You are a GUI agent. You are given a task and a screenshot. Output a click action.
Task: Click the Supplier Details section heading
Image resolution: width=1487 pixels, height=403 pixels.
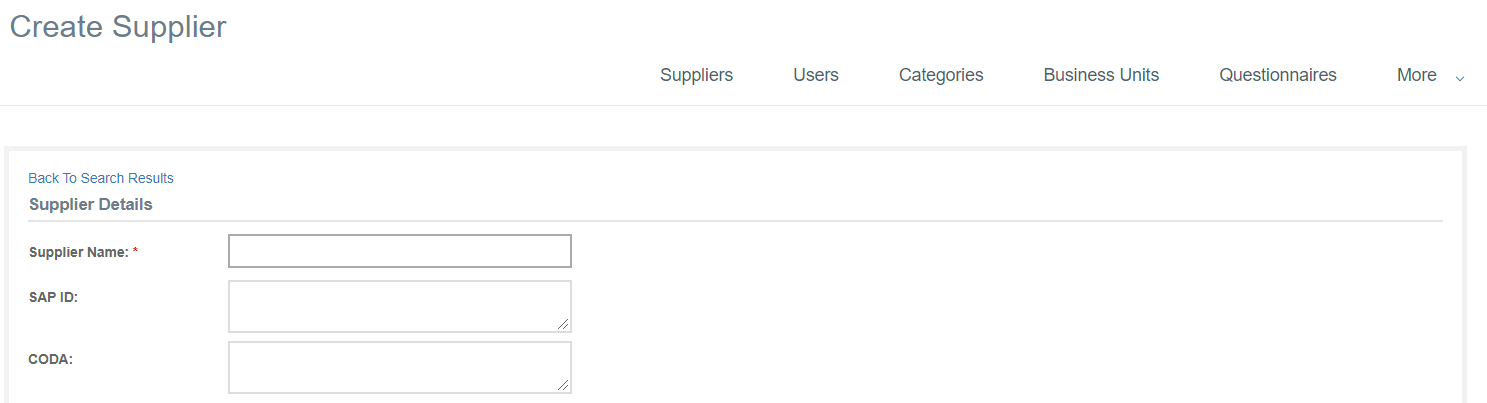(x=91, y=204)
